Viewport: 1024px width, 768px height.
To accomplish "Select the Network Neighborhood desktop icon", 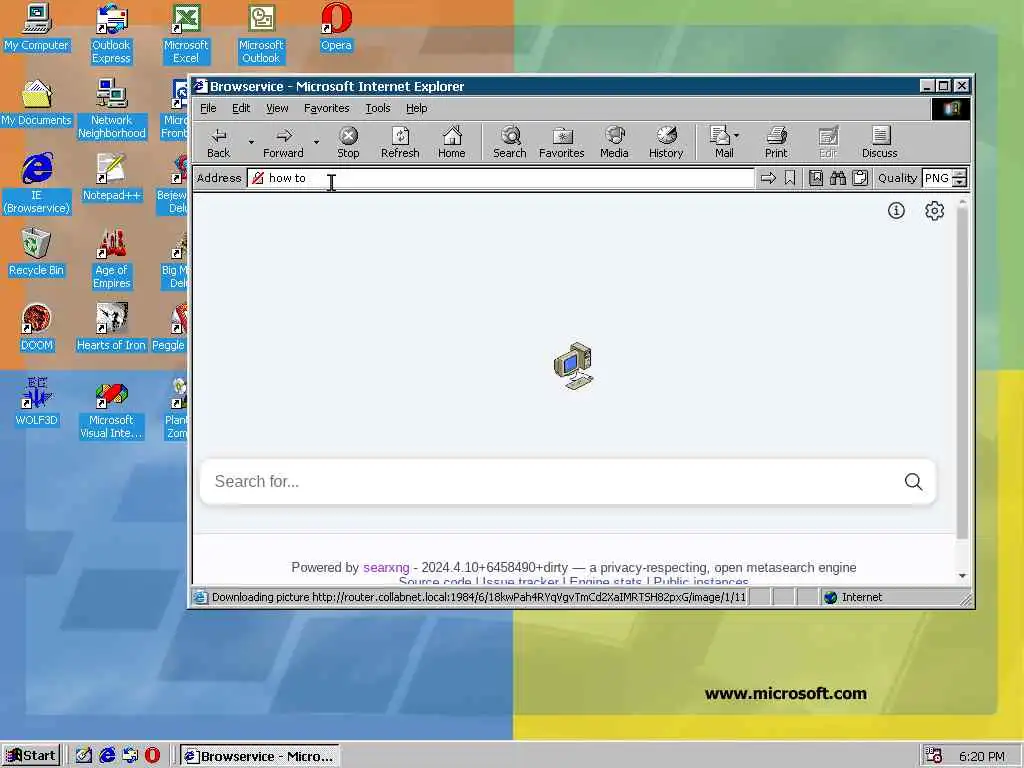I will coord(111,109).
